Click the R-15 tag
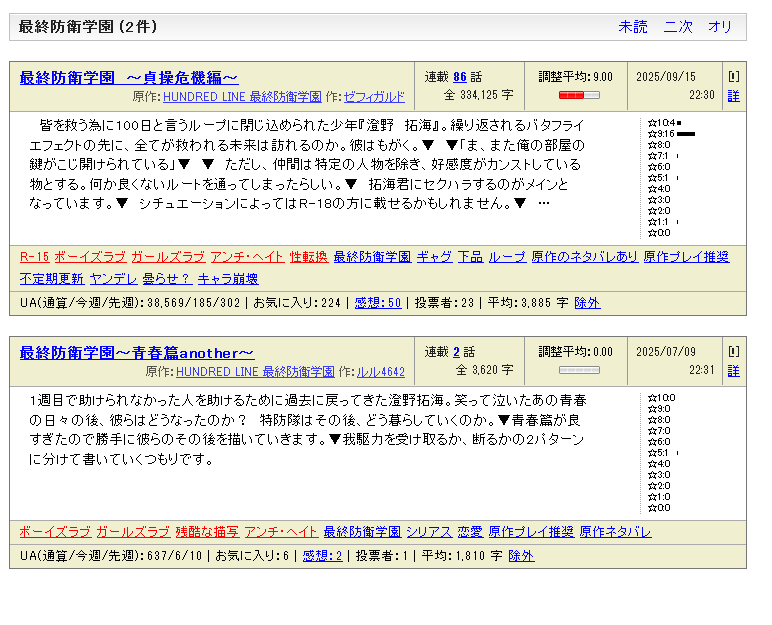 tap(34, 257)
